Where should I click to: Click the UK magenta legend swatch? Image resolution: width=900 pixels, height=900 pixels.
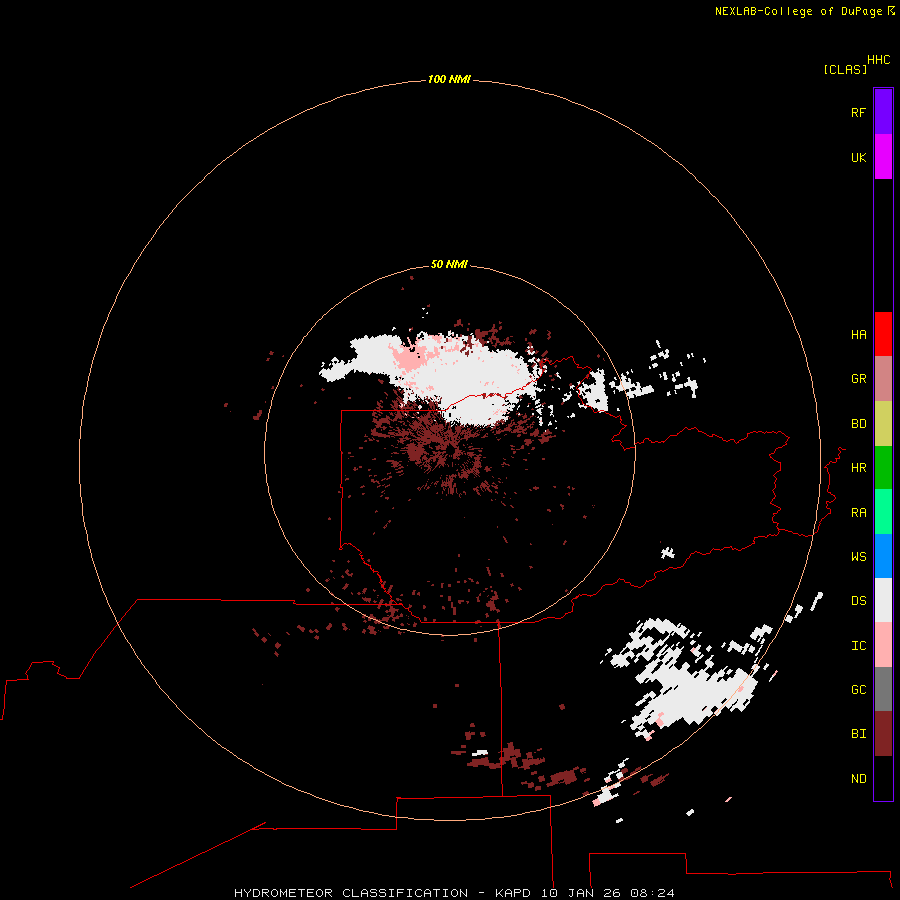[x=883, y=157]
